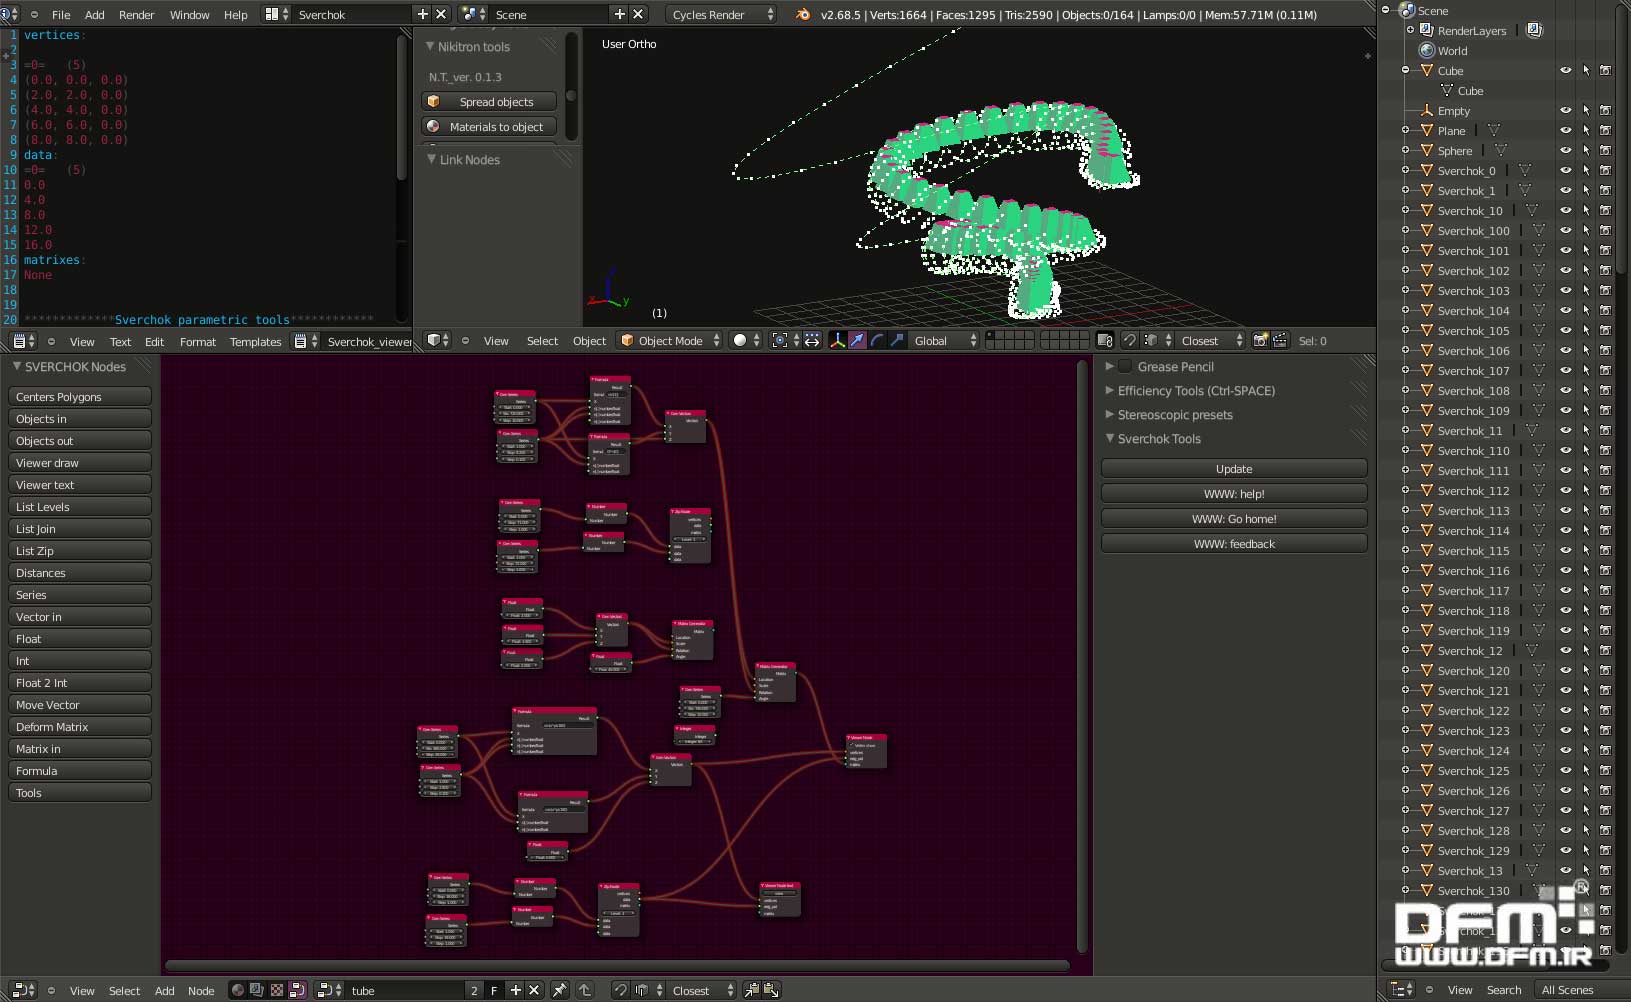Click OpenGL render animation clapper icon
This screenshot has width=1631, height=1002.
pos(1280,340)
